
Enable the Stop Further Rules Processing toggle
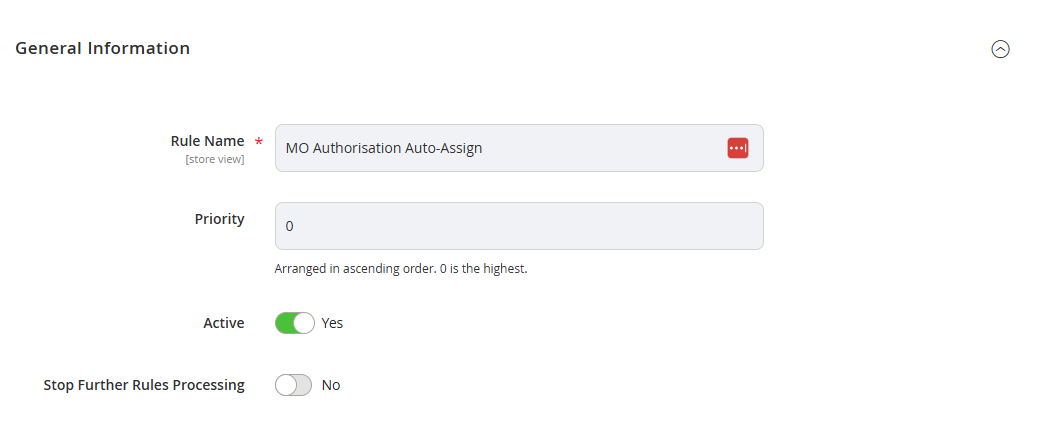click(x=293, y=385)
